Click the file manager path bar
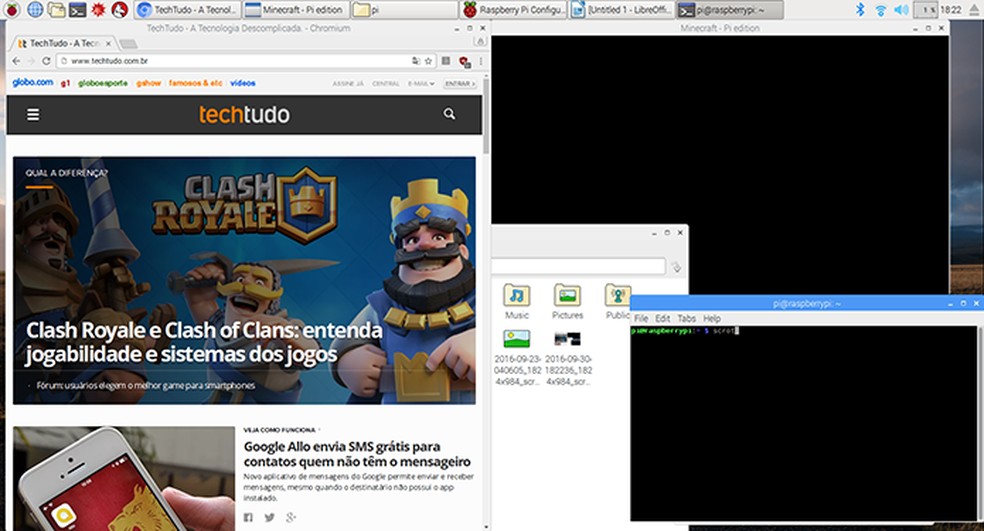 coord(577,266)
